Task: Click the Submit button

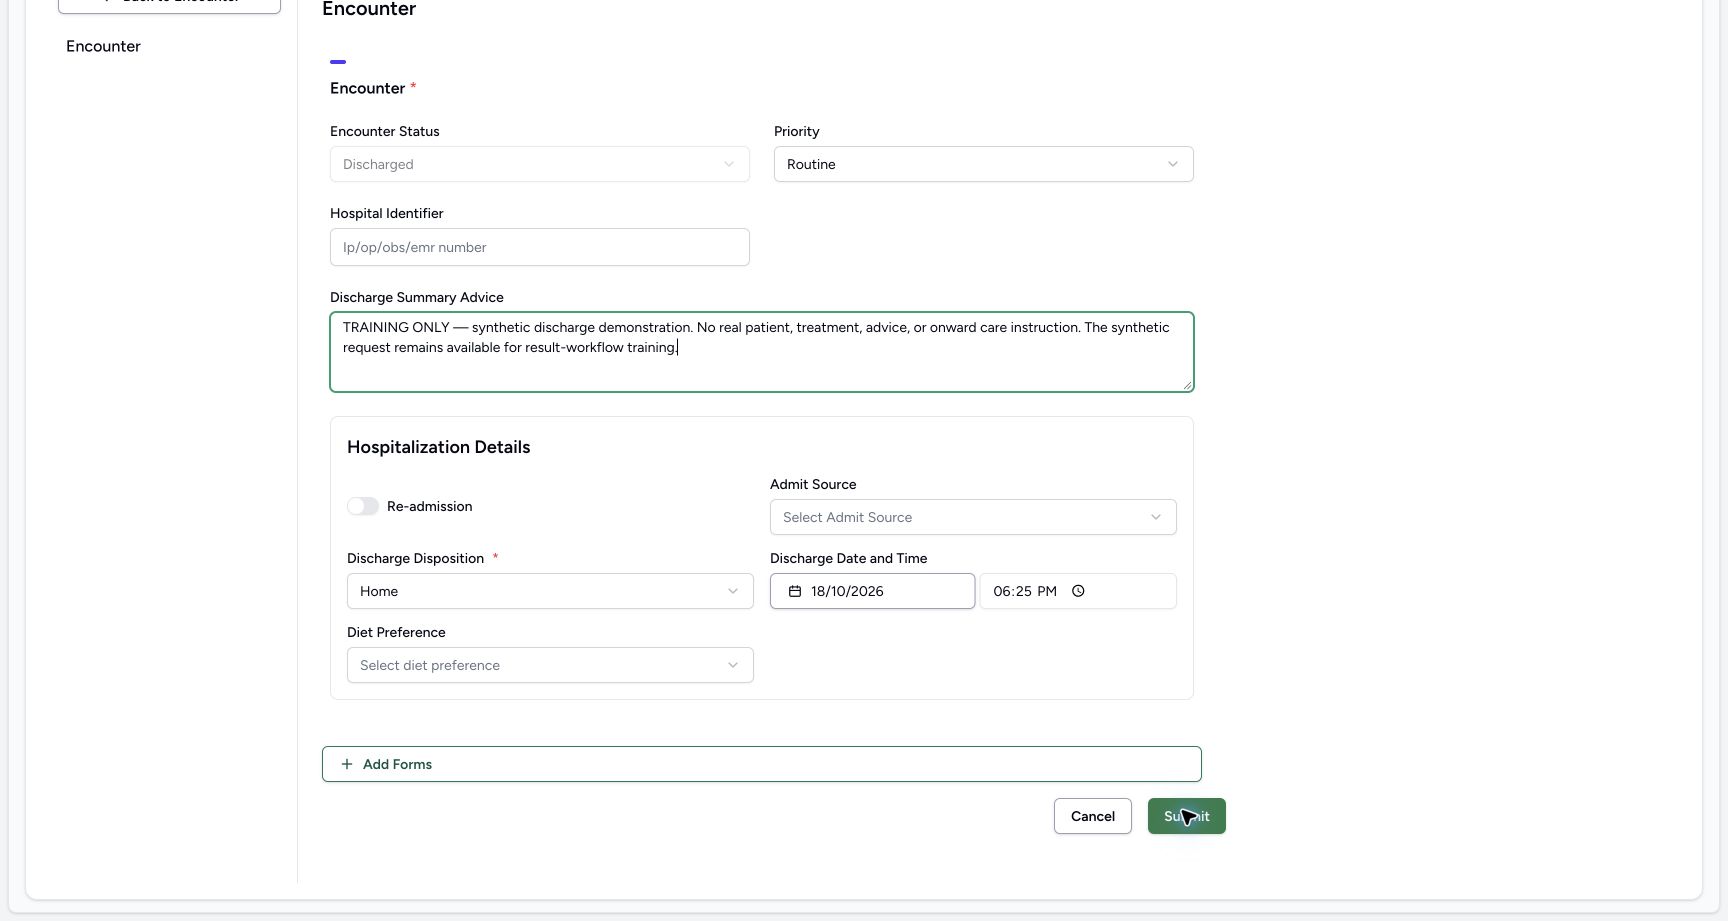Action: click(x=1187, y=816)
